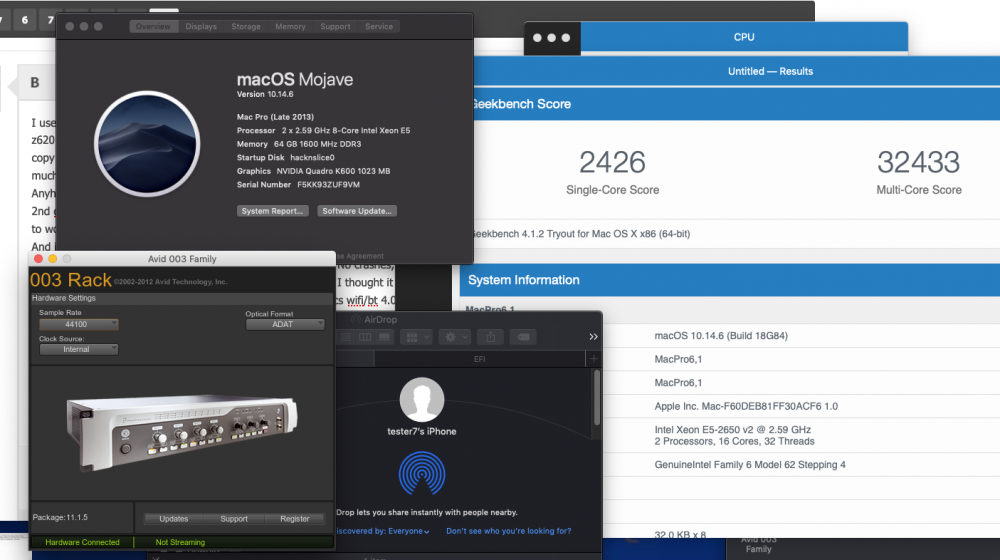Click the System Report button
The height and width of the screenshot is (560, 1000).
(272, 211)
